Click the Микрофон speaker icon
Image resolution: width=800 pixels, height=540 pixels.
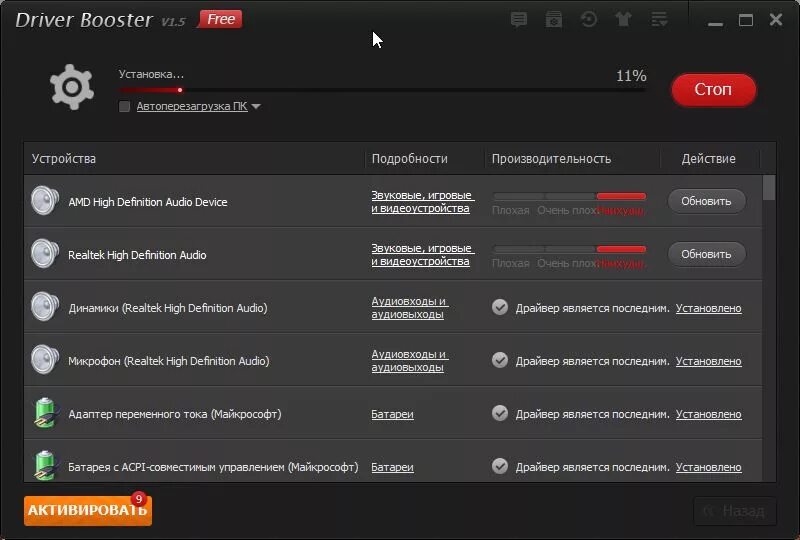click(45, 360)
